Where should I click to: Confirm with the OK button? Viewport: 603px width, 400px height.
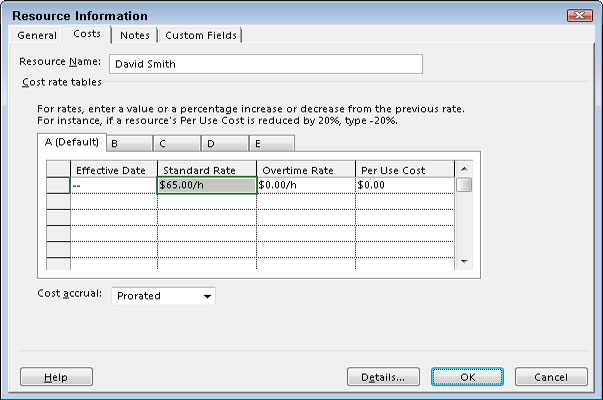click(467, 377)
